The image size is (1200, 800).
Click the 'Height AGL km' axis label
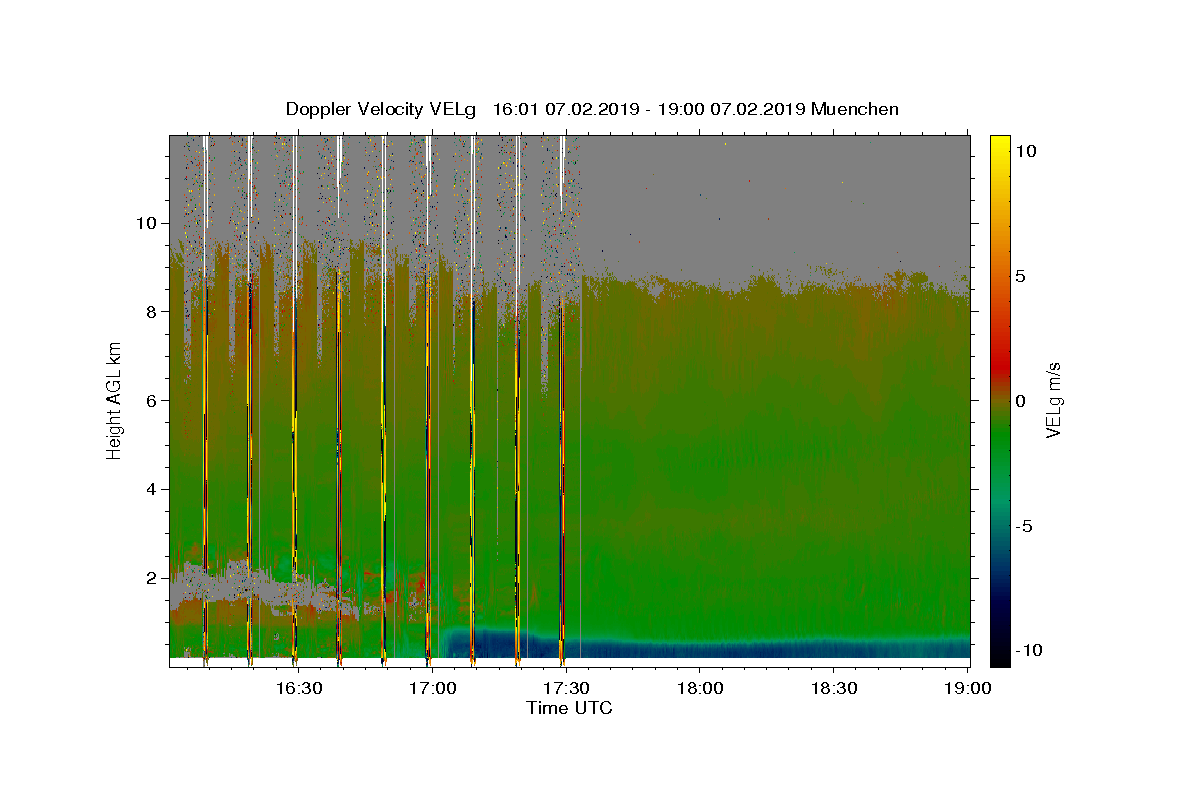pos(115,400)
